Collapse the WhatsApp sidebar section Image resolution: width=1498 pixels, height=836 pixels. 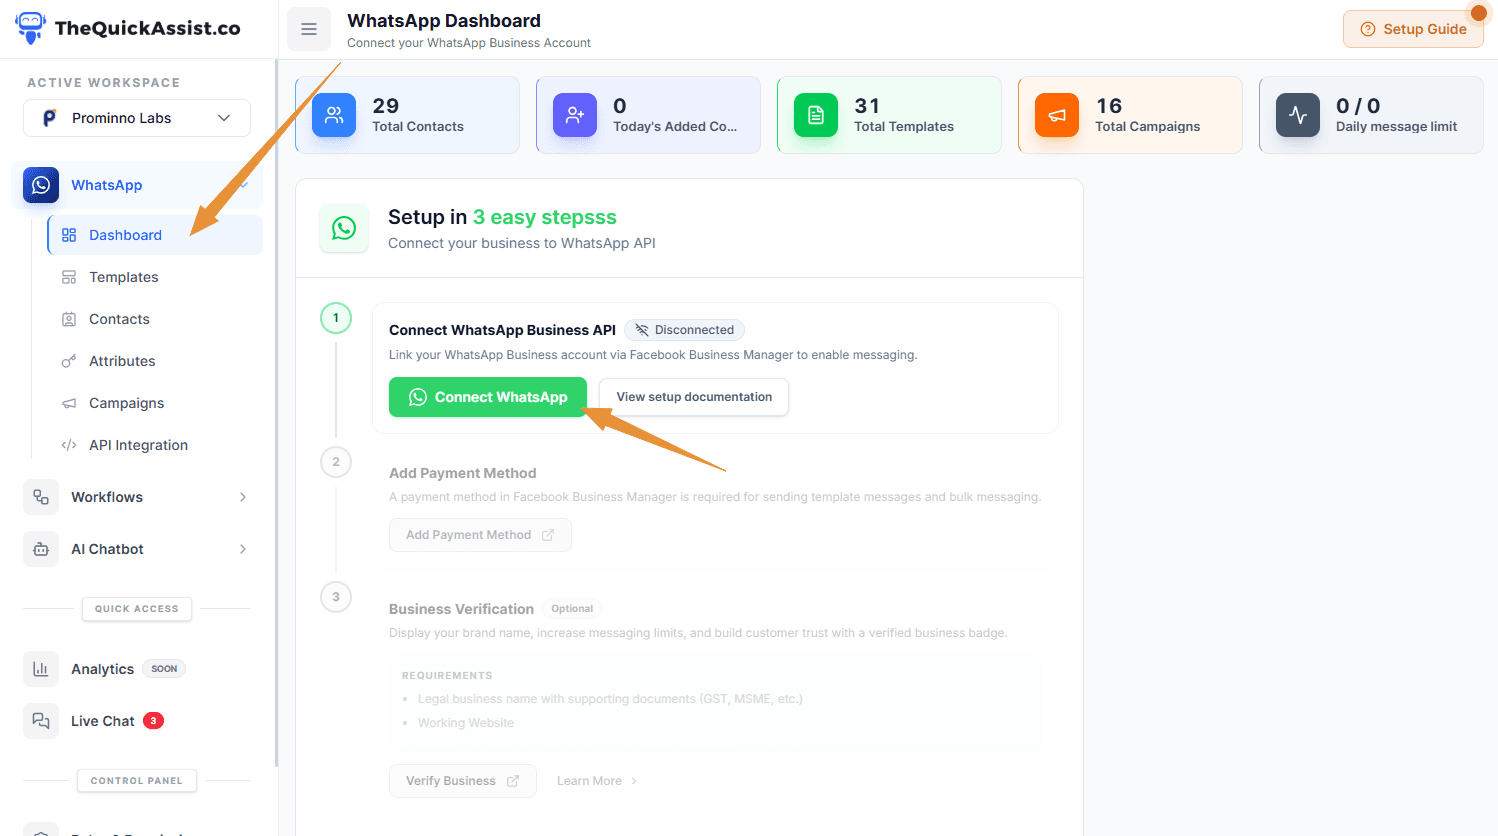pos(243,185)
